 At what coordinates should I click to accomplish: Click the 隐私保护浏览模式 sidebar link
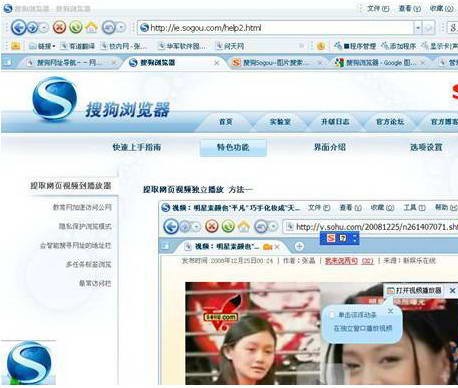[85, 226]
